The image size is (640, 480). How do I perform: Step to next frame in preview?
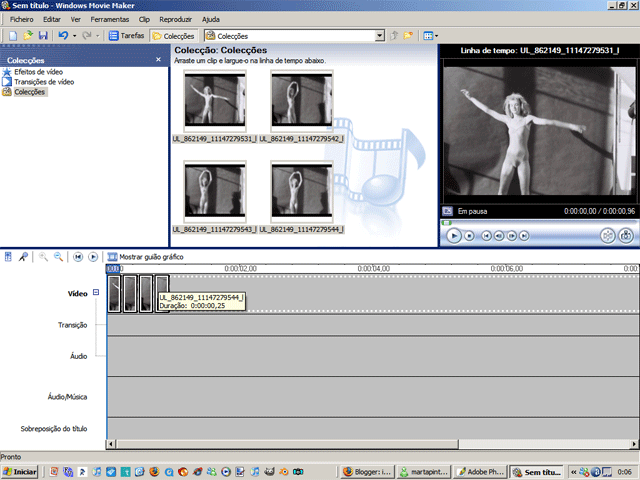tap(511, 236)
